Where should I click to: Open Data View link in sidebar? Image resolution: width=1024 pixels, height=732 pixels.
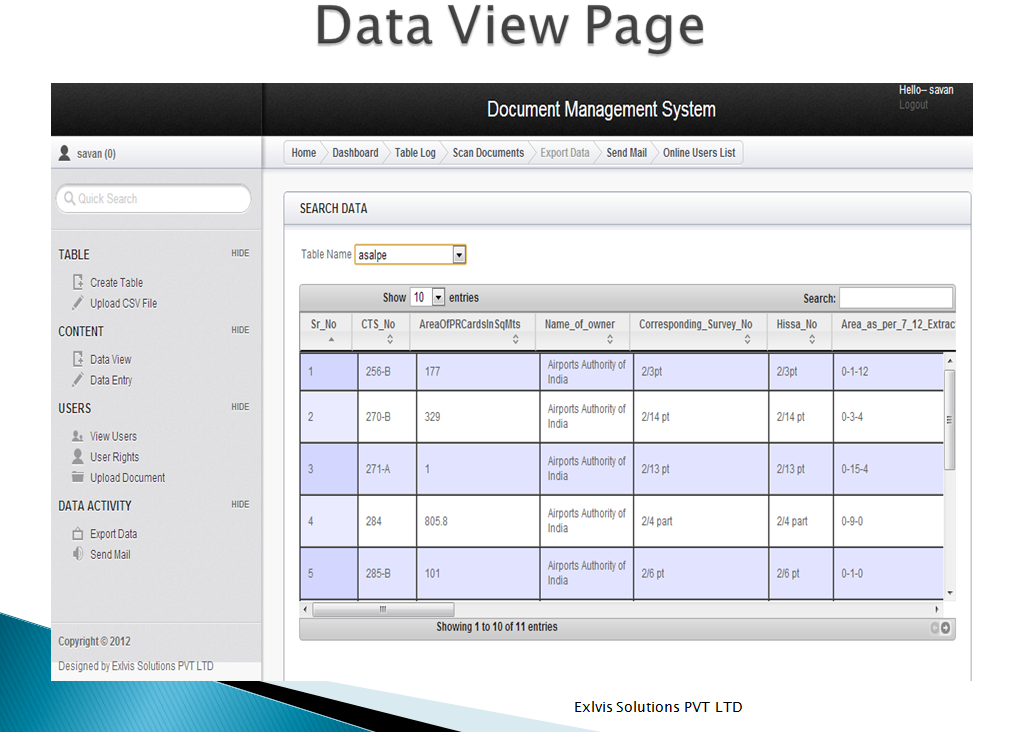click(x=110, y=360)
